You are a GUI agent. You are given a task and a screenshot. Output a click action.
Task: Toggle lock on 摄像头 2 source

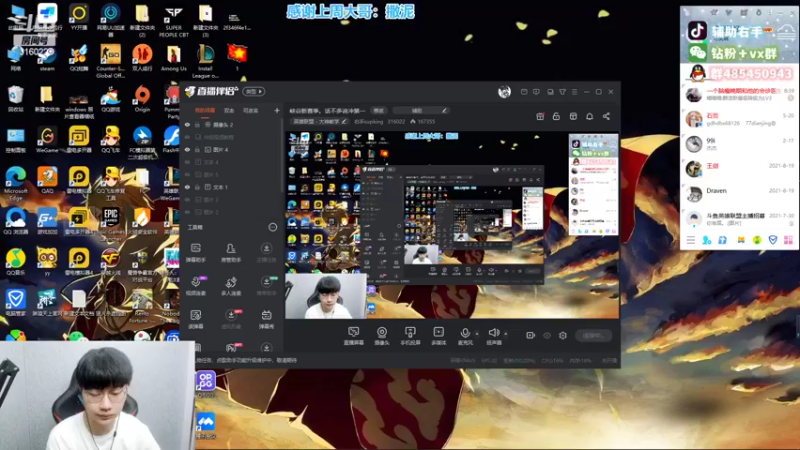click(197, 124)
